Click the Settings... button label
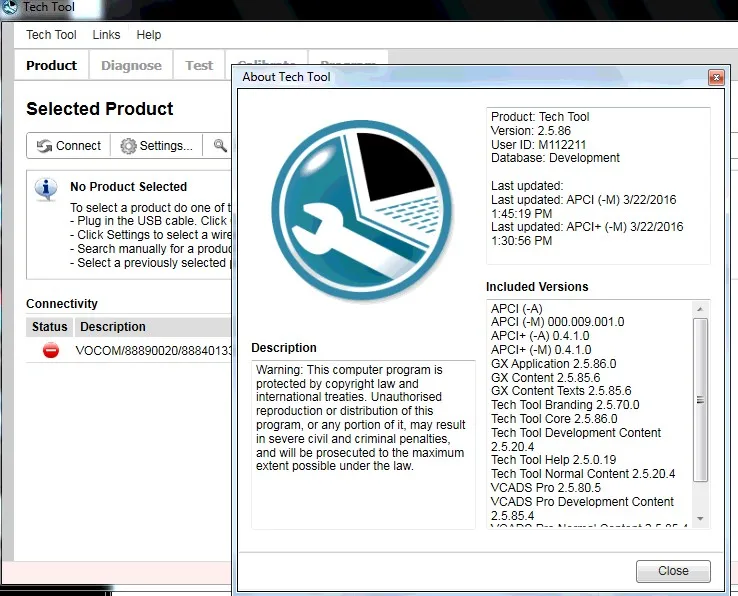This screenshot has width=738, height=596. tap(166, 146)
